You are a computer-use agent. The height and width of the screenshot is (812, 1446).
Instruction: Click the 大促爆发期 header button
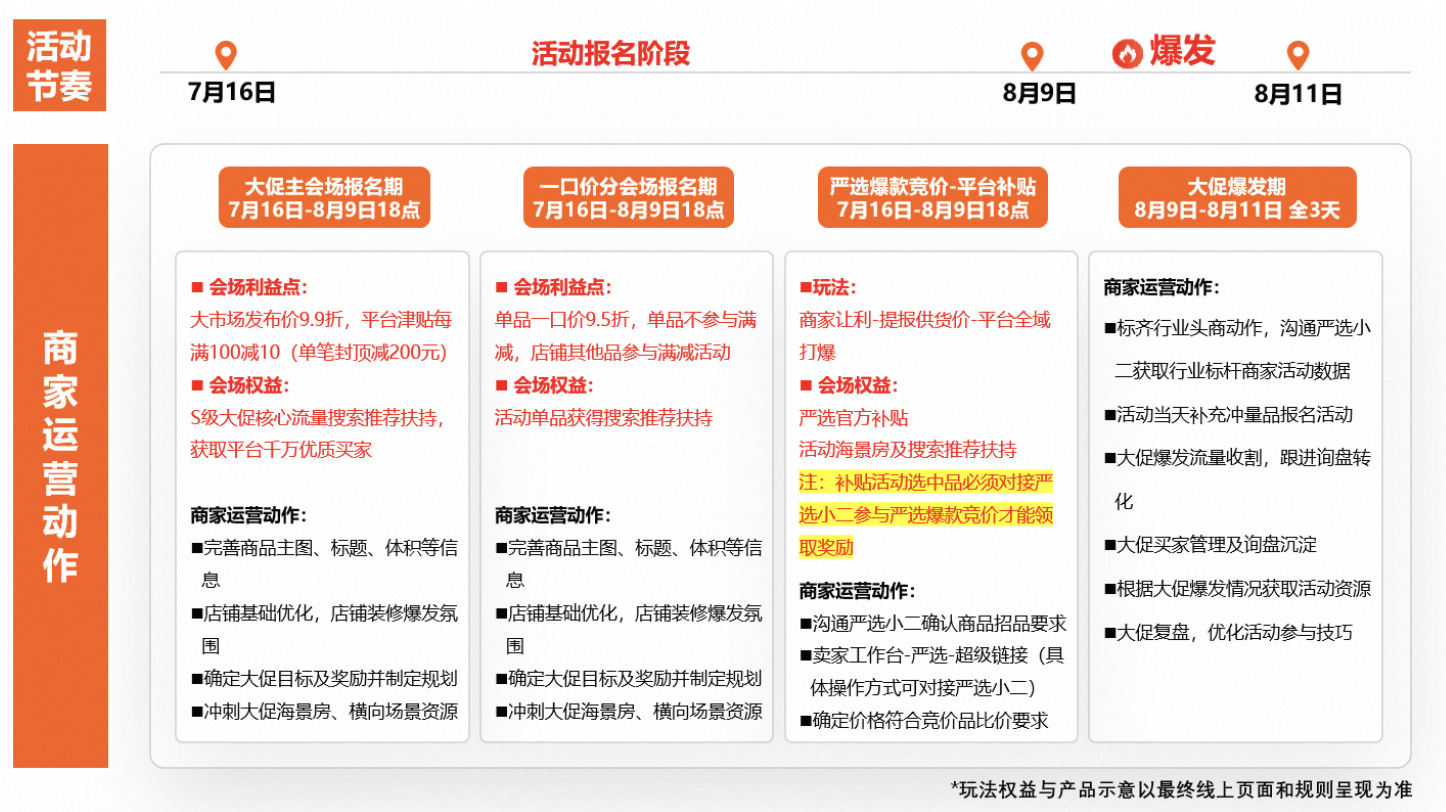coord(1236,197)
